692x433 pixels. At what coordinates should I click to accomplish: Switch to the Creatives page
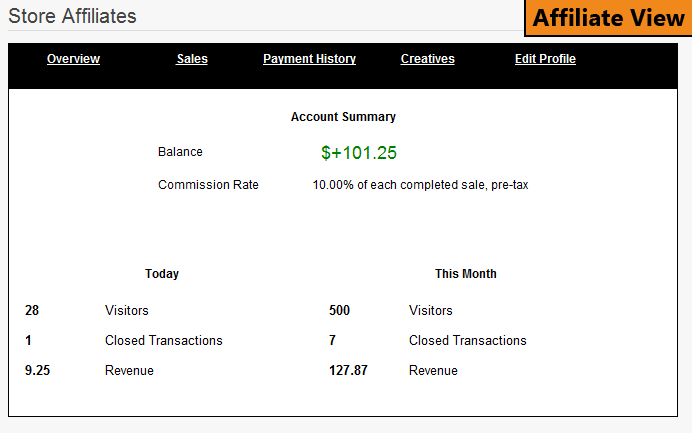[x=427, y=59]
